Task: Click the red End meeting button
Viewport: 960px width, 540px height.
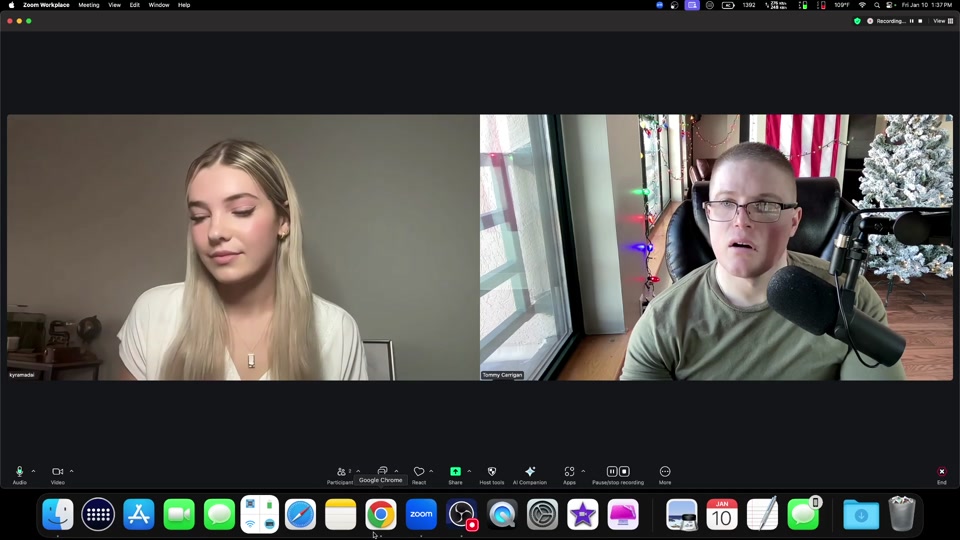Action: 941,472
